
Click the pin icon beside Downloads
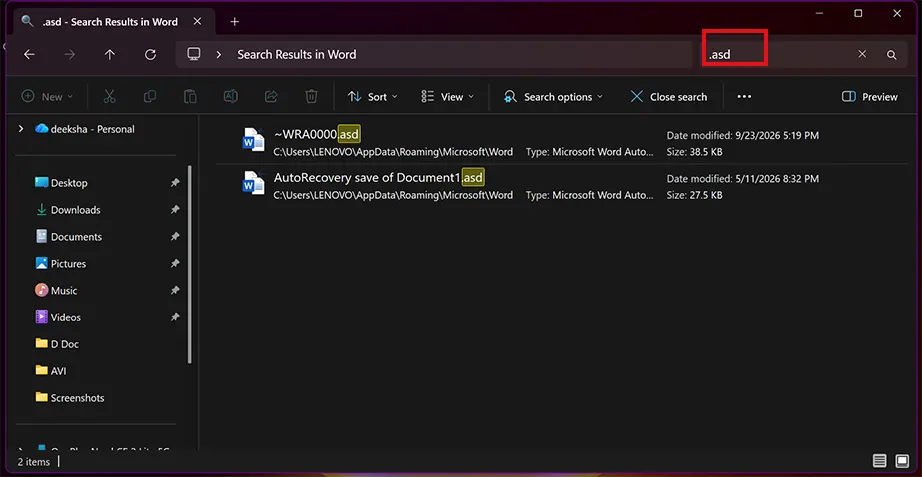[175, 210]
